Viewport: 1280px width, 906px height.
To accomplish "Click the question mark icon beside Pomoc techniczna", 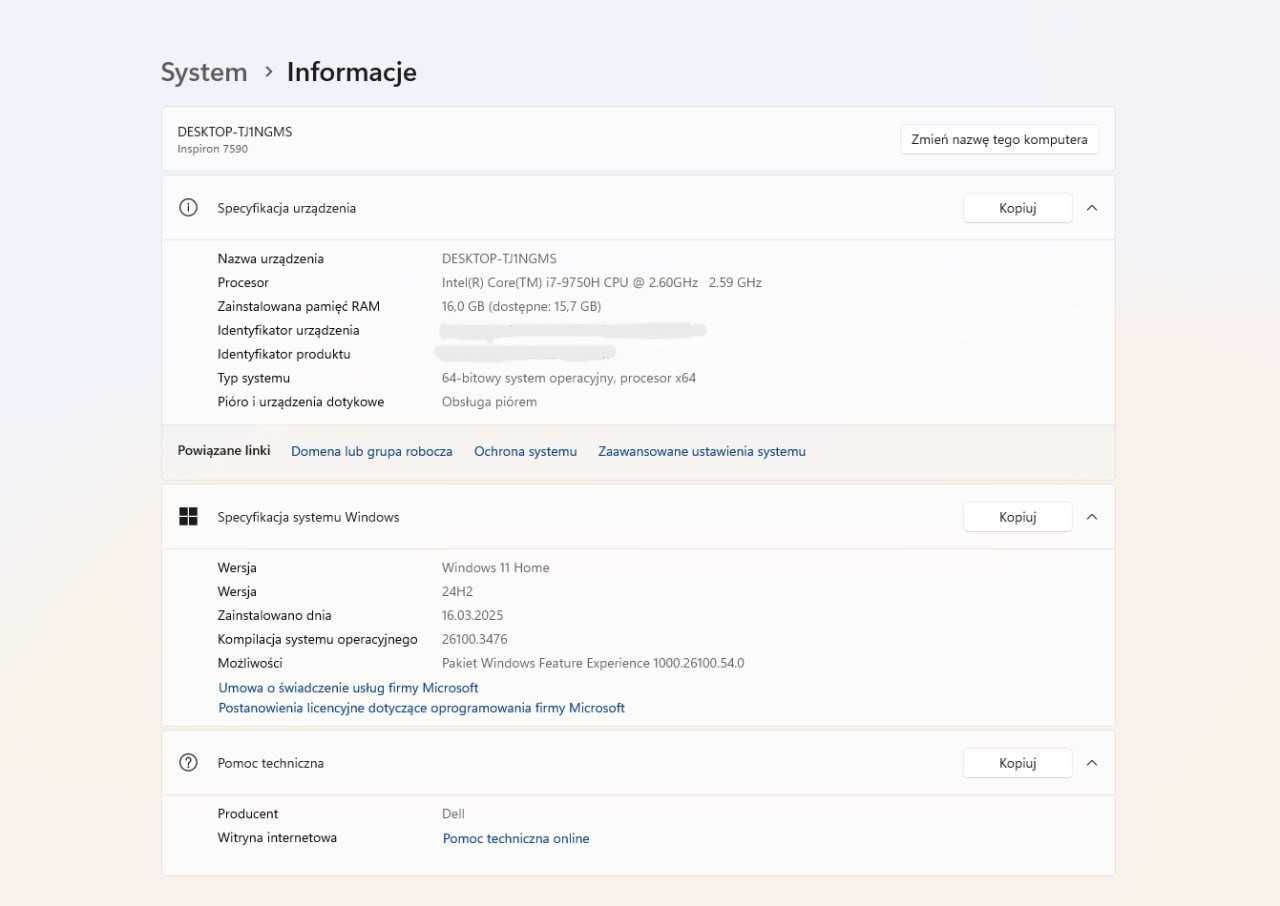I will pyautogui.click(x=188, y=763).
